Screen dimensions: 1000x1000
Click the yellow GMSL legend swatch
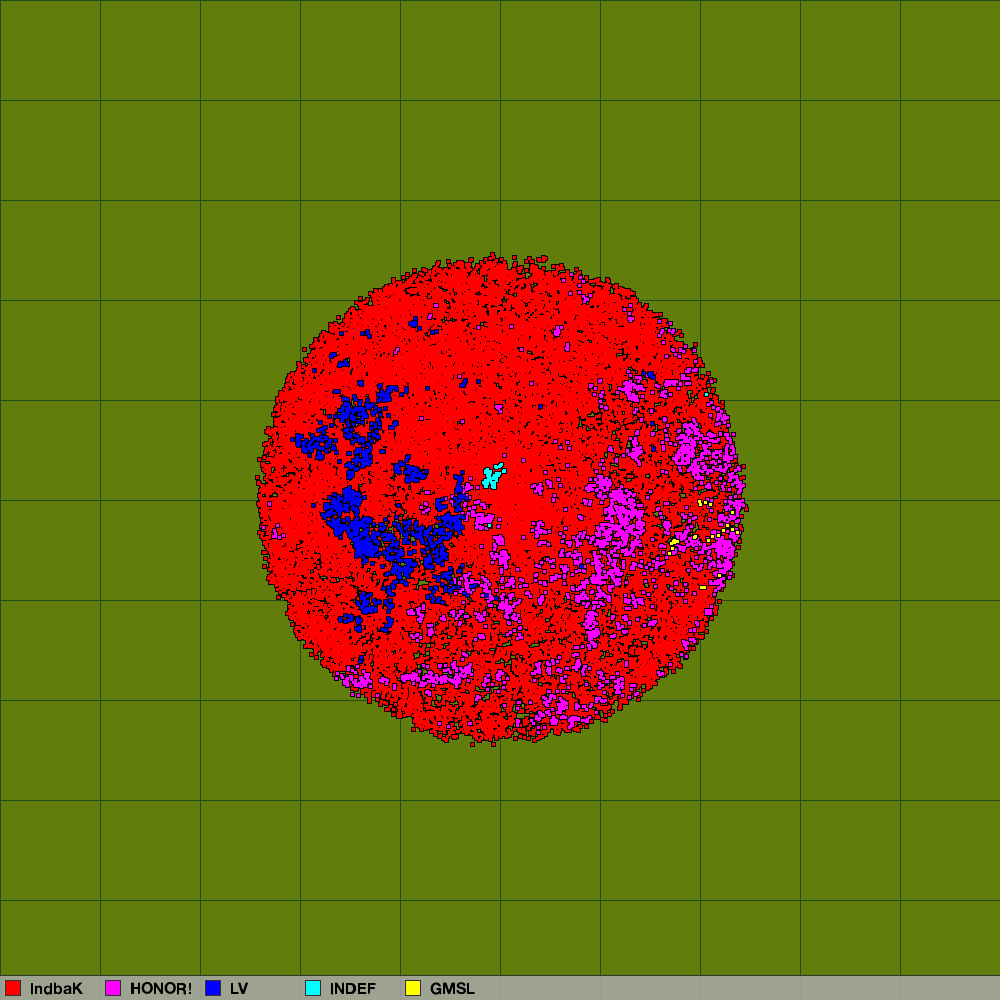click(x=413, y=988)
